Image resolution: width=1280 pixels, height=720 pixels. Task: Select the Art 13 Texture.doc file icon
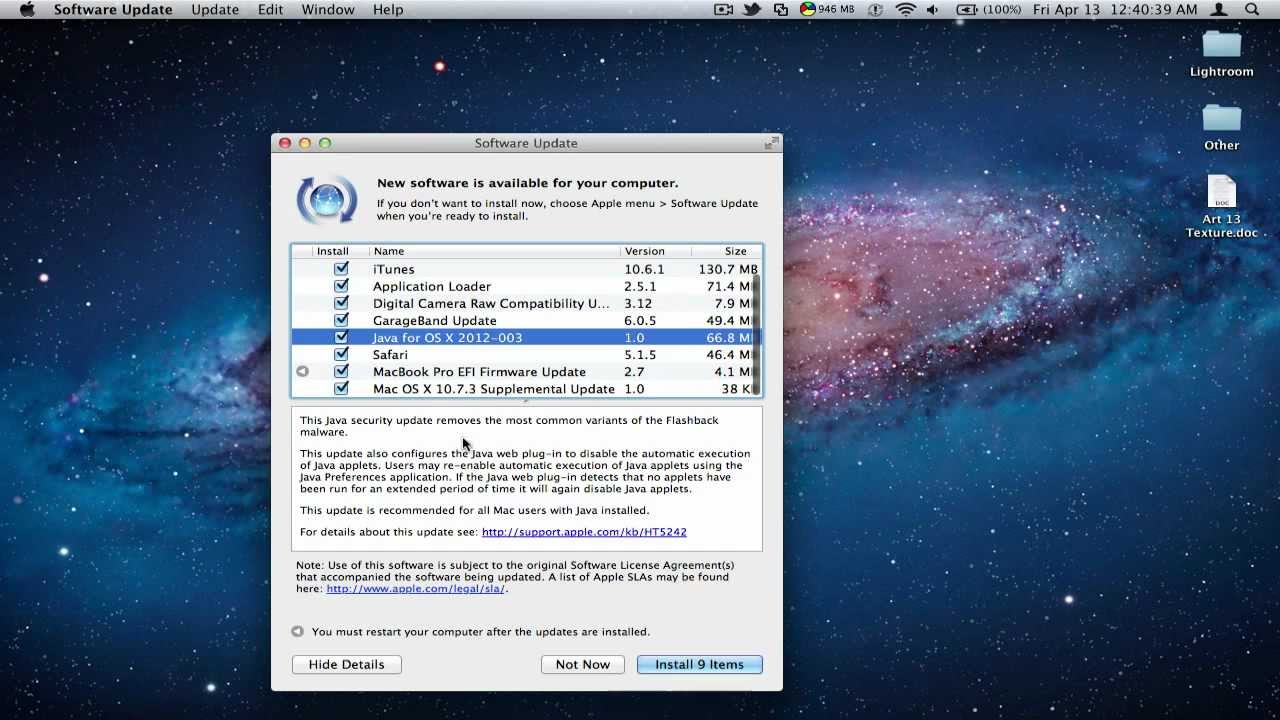tap(1221, 192)
